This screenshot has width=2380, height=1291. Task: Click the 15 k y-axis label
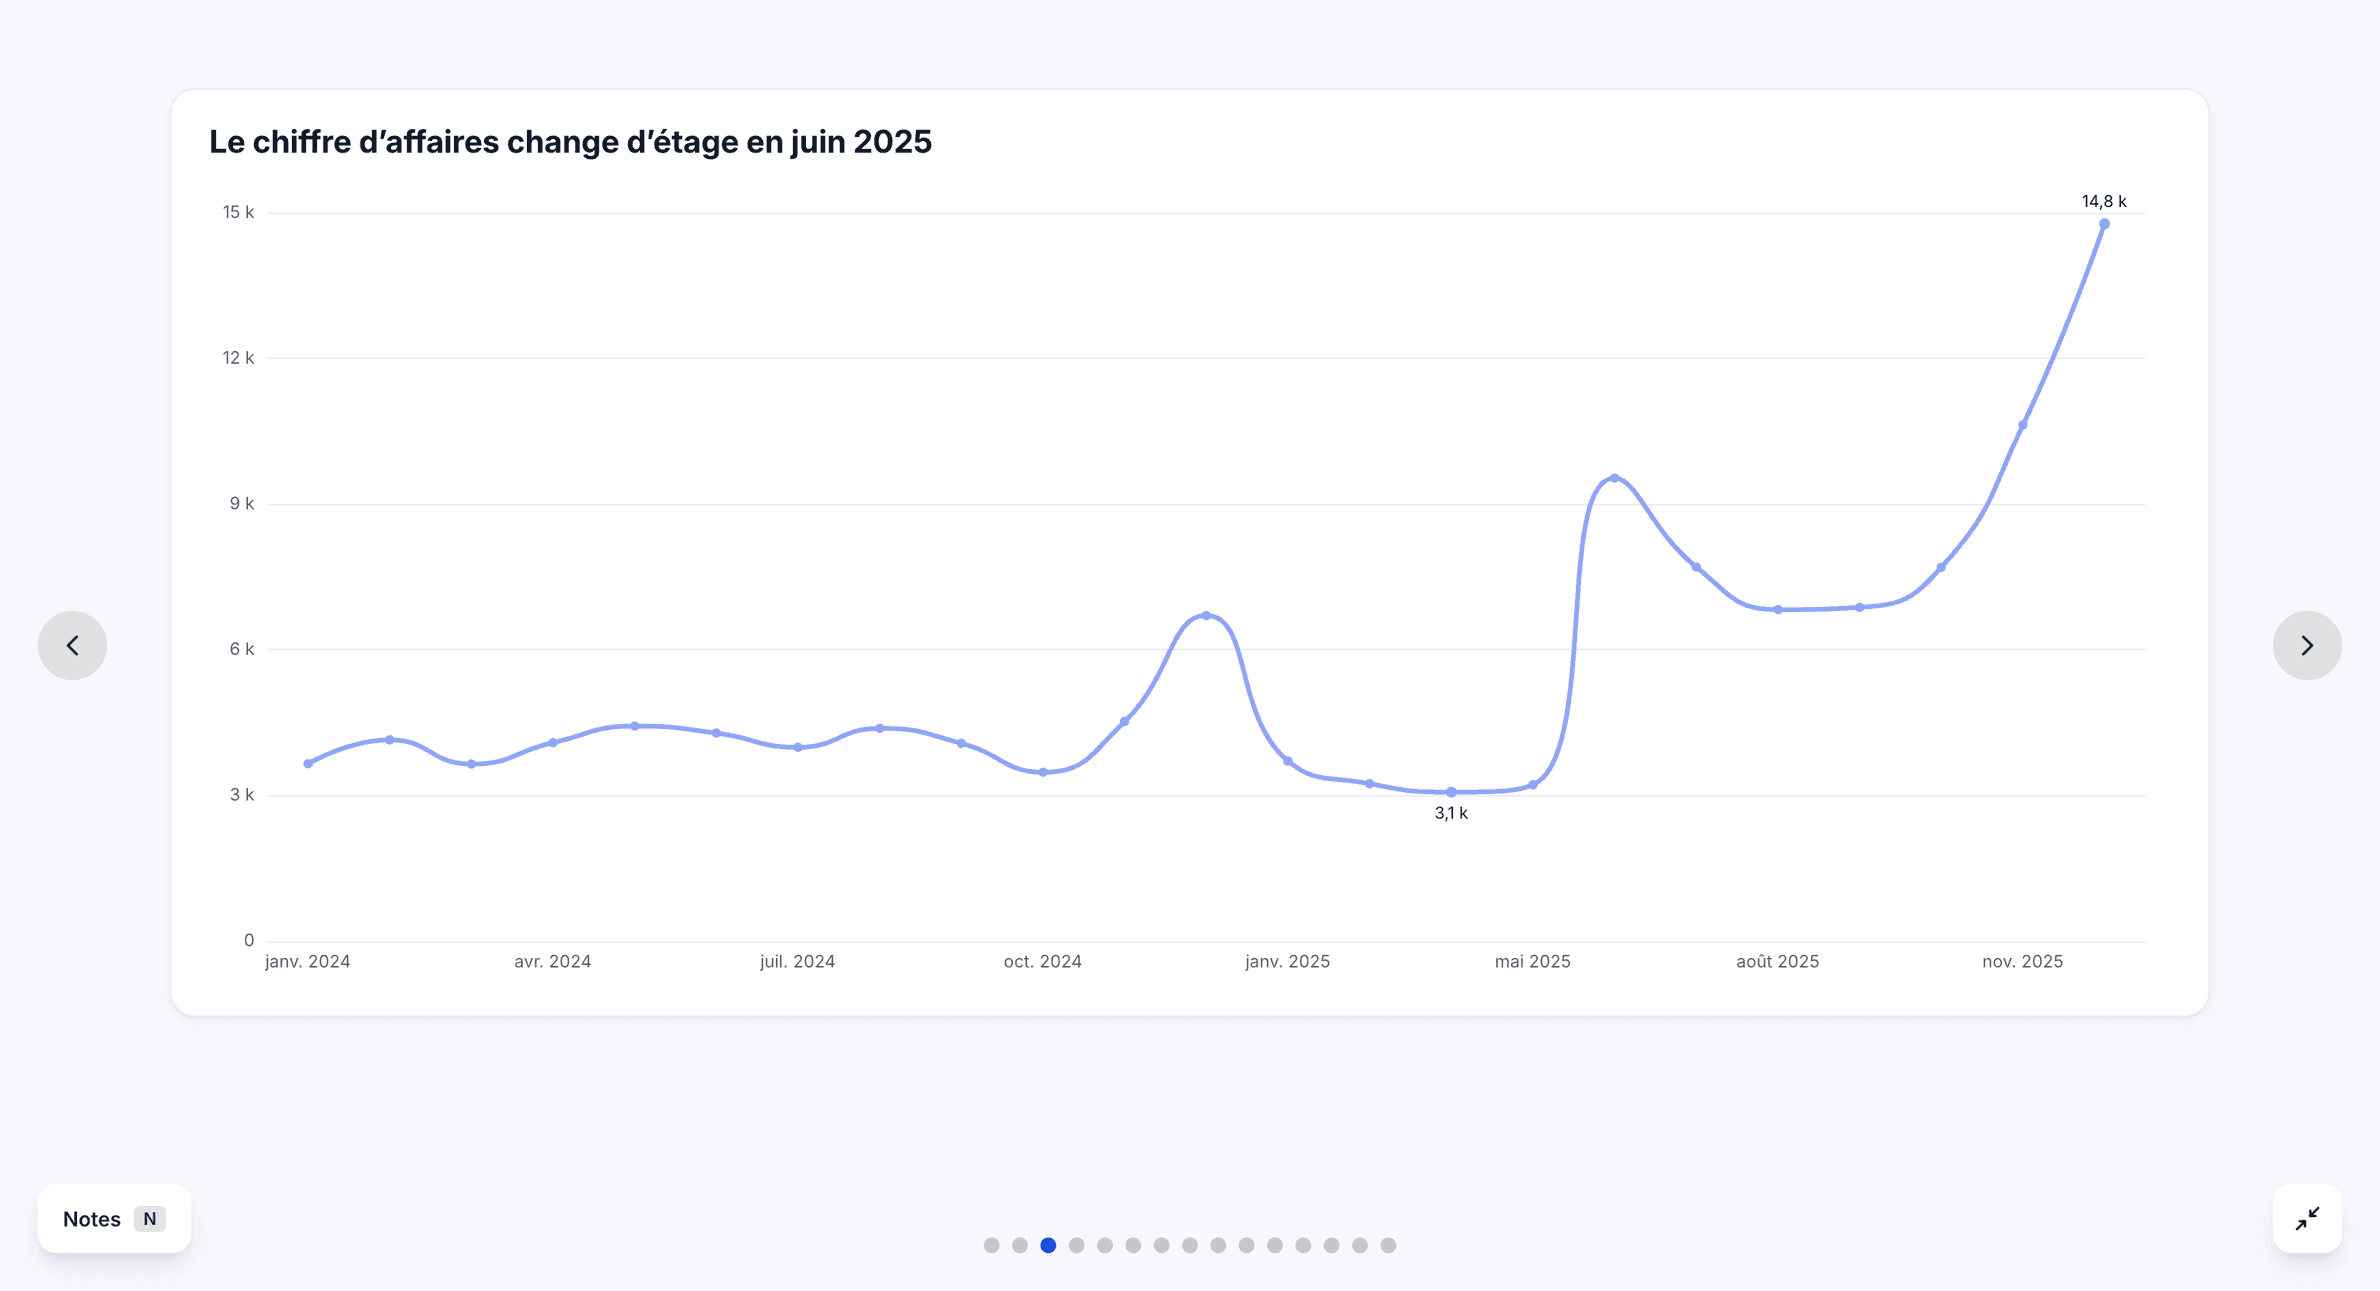pos(238,212)
